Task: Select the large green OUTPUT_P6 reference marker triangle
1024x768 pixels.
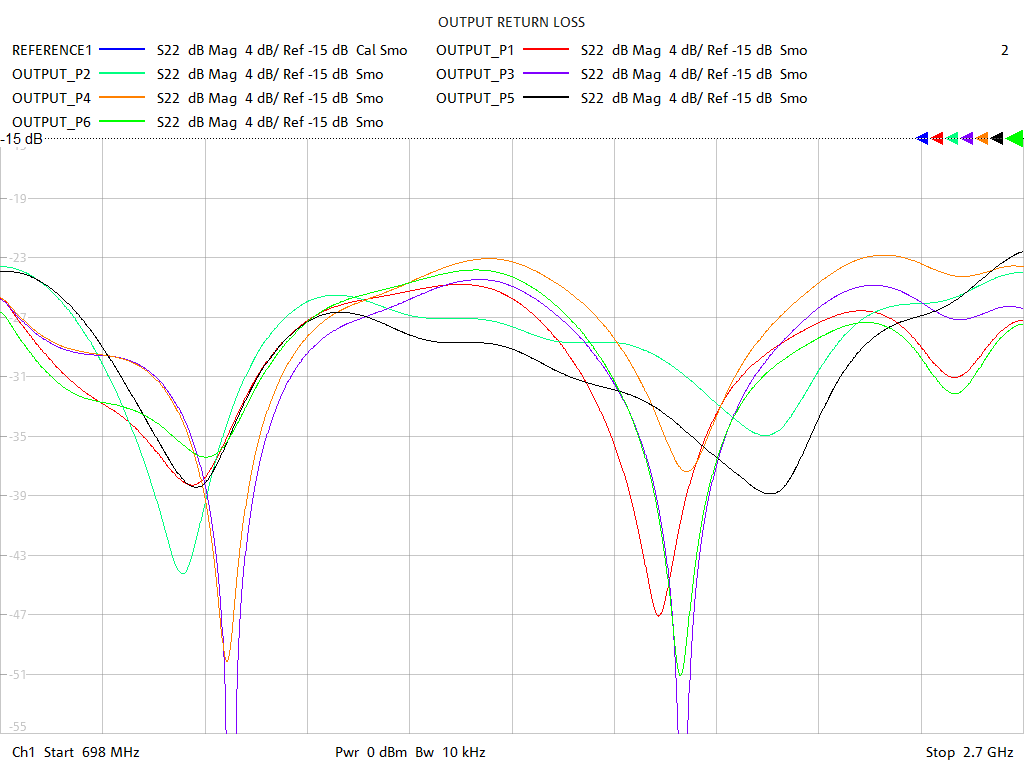Action: tap(1014, 138)
